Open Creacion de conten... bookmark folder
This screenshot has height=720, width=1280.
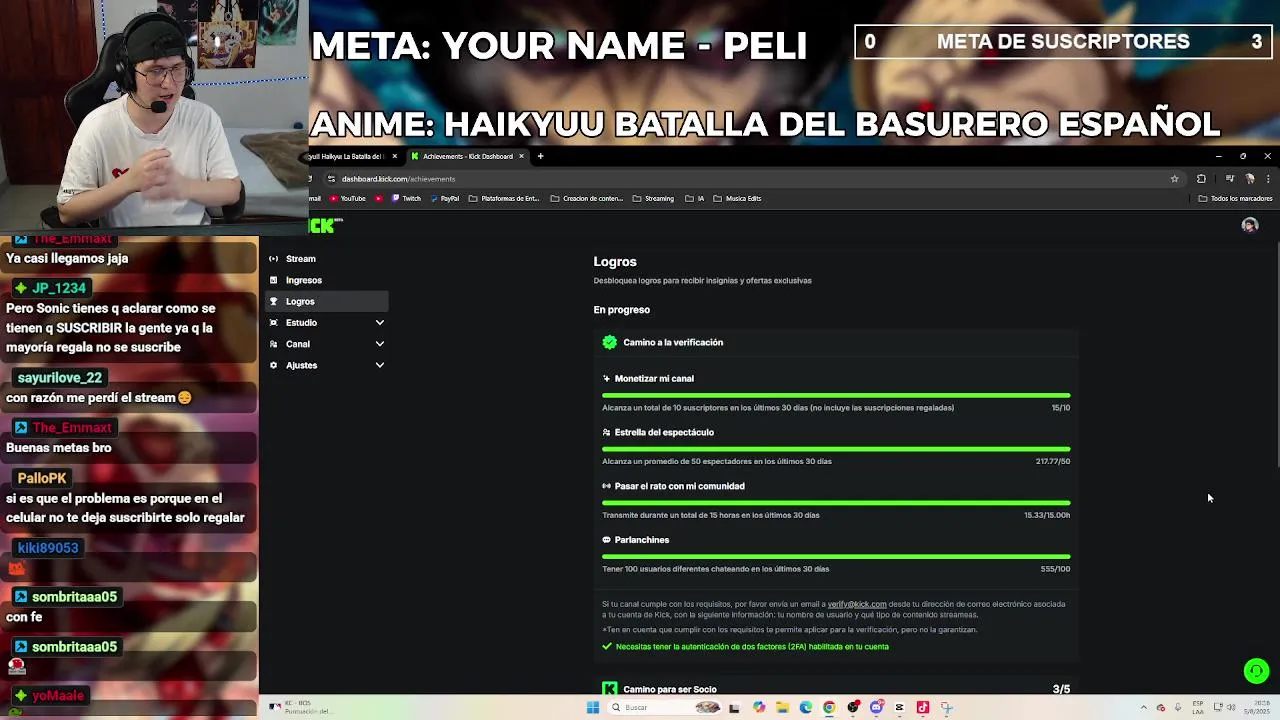tap(587, 198)
